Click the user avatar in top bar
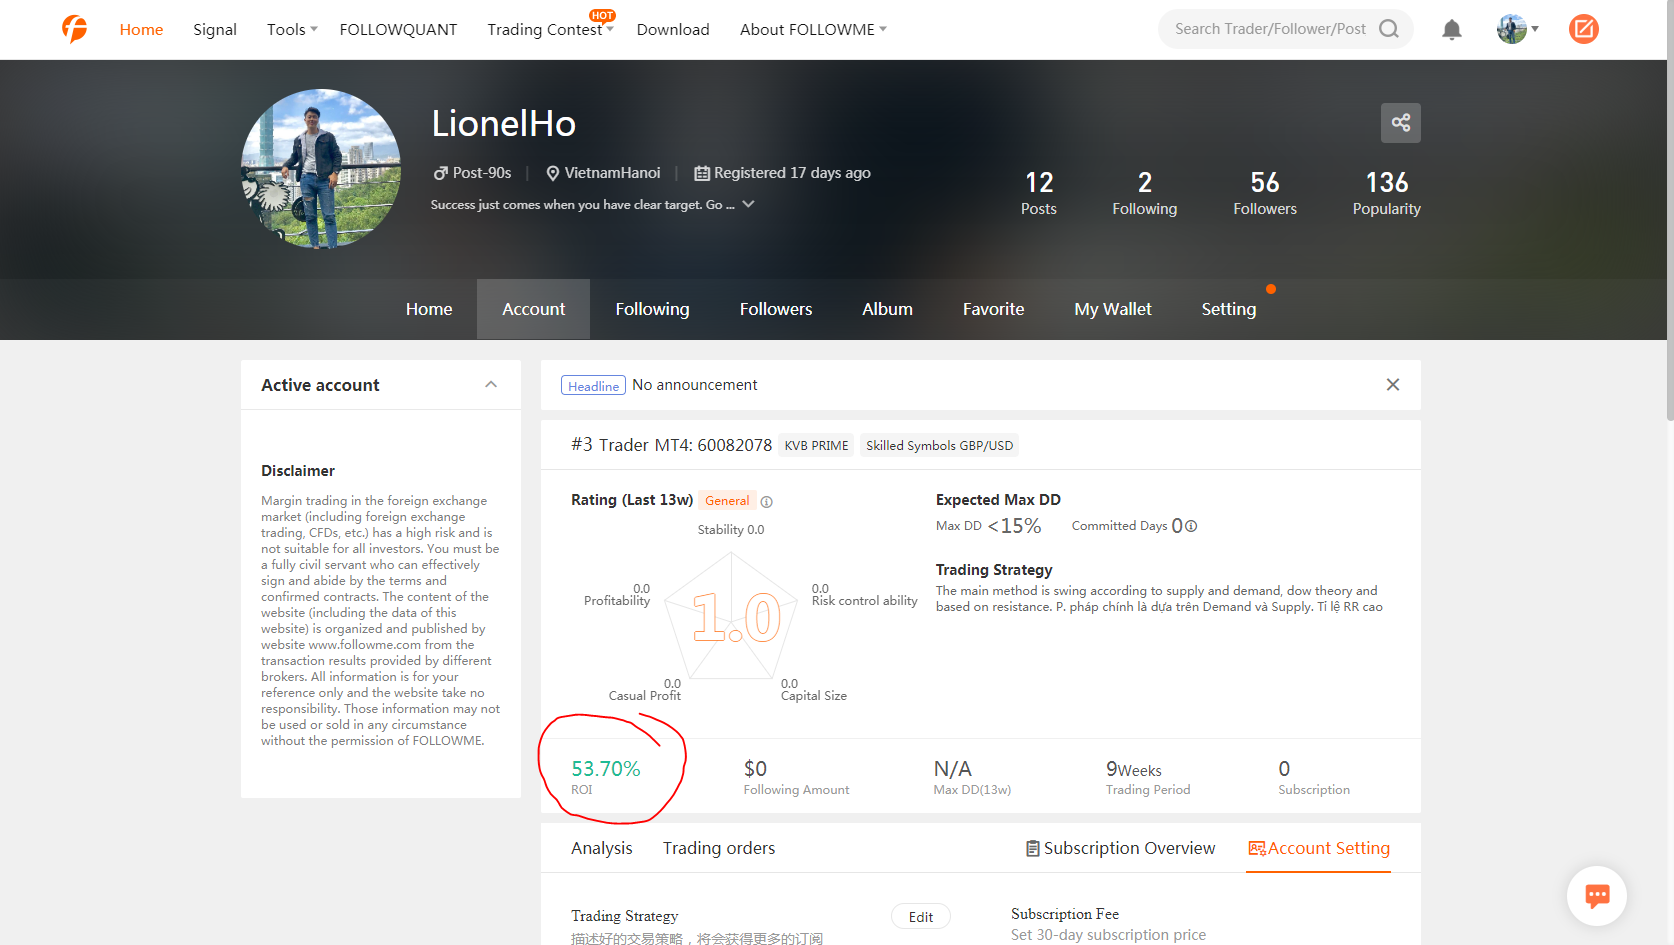Image resolution: width=1674 pixels, height=945 pixels. pos(1512,29)
